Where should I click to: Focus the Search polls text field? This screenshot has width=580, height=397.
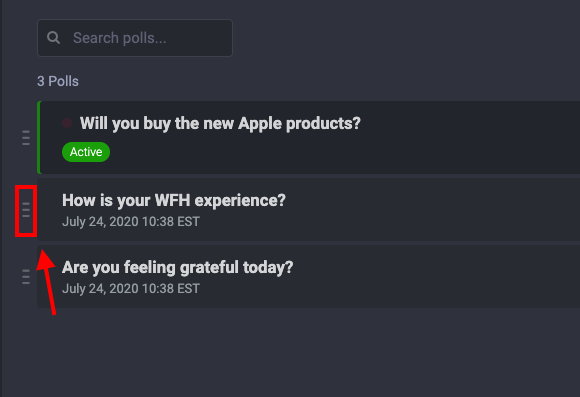coord(135,38)
